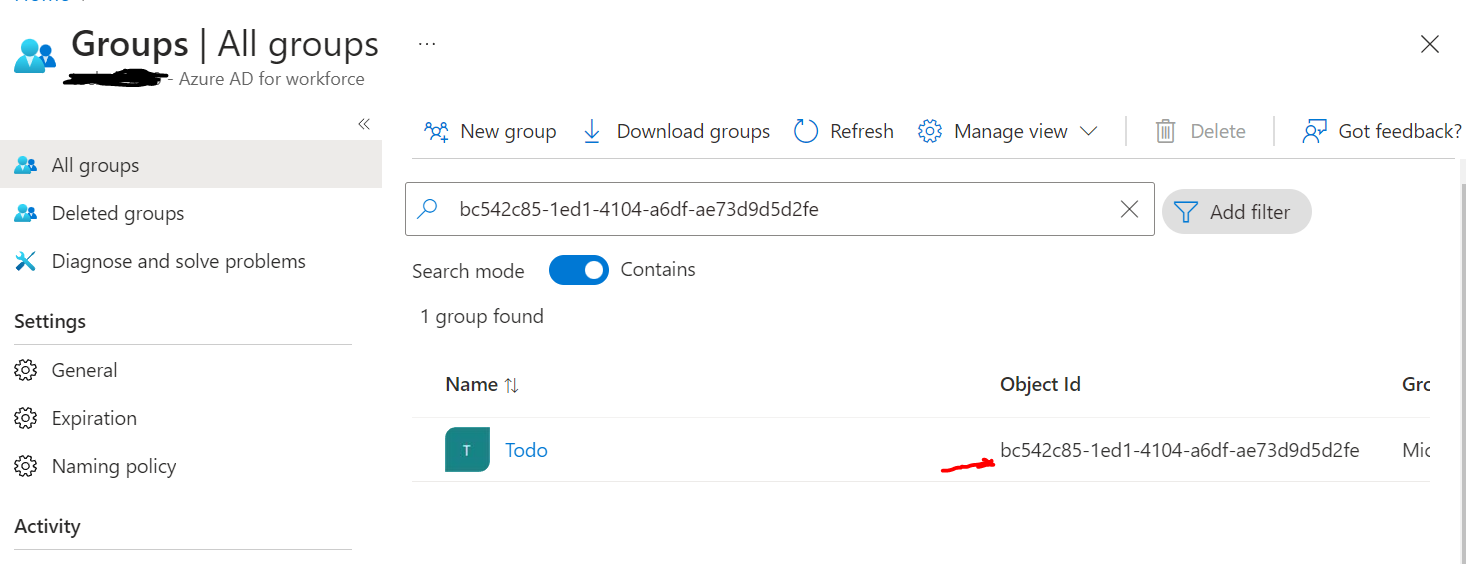
Task: Toggle the Search mode Contains switch
Action: click(578, 270)
